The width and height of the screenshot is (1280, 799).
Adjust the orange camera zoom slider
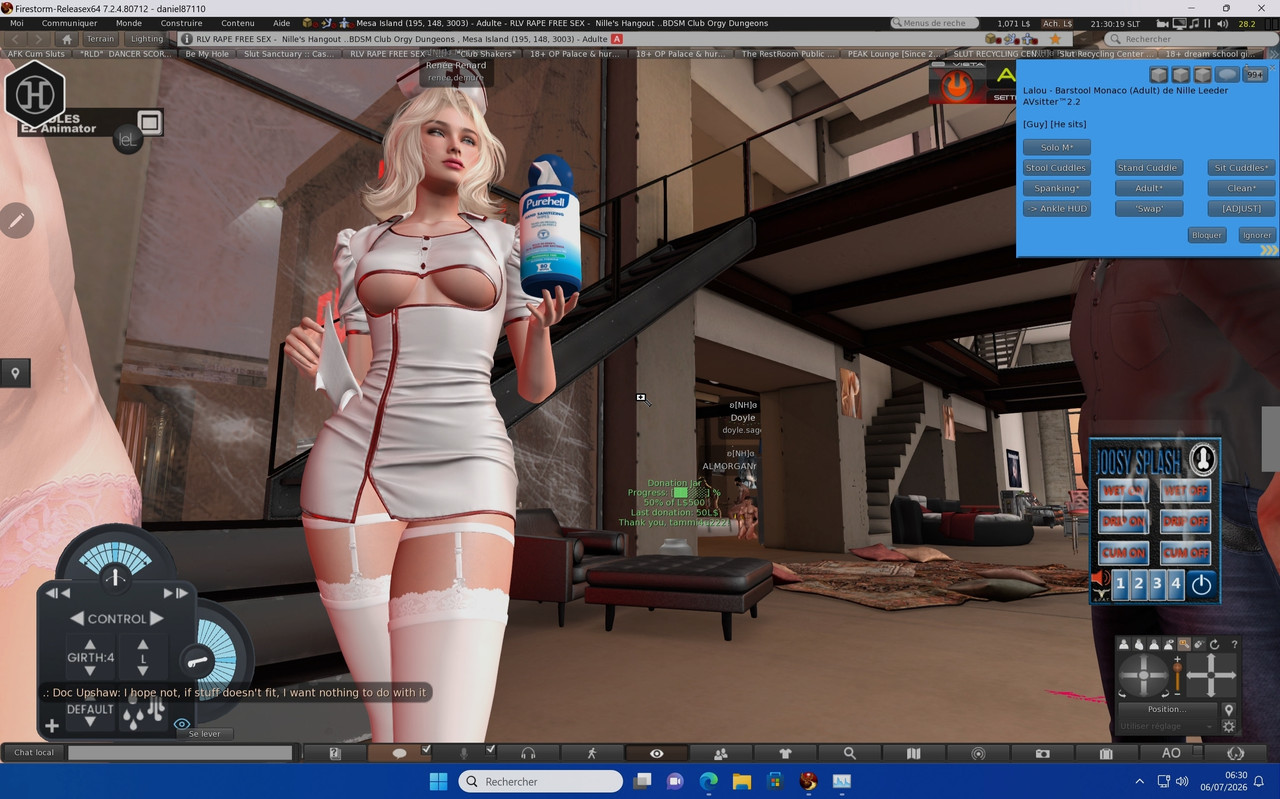(1177, 676)
